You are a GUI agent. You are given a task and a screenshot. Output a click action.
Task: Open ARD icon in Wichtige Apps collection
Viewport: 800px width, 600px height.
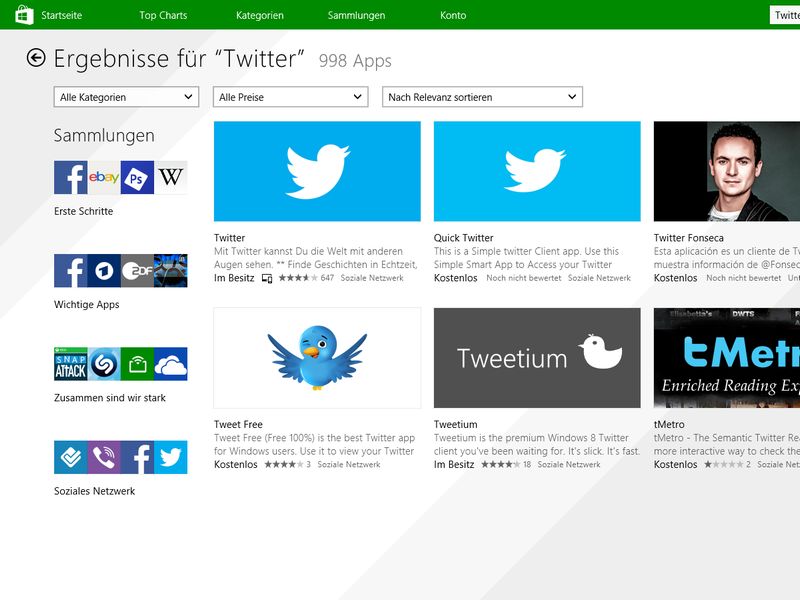tap(104, 270)
